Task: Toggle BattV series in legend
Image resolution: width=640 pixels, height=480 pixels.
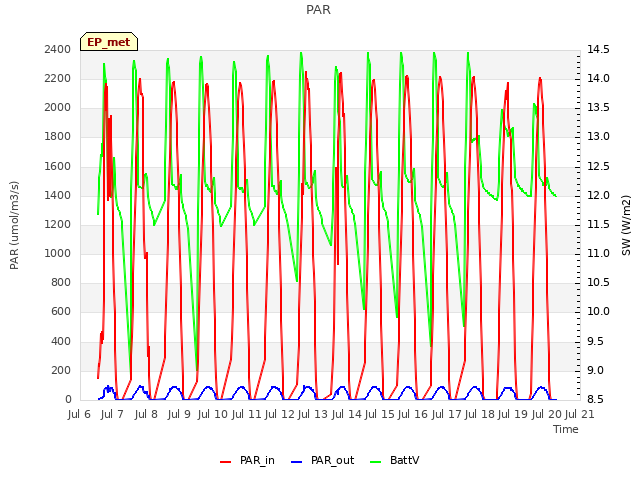Action: point(394,461)
